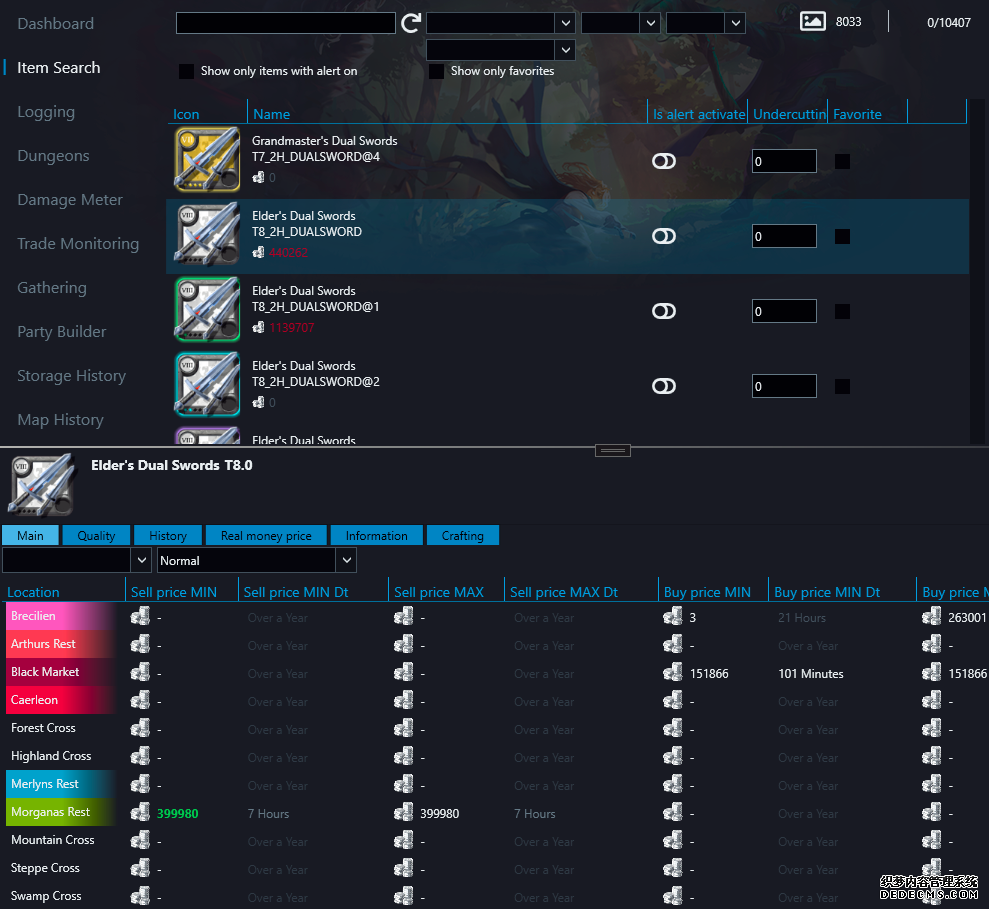This screenshot has width=989, height=909.
Task: Mark T8_2H_DUALSWORD@1 as favorite
Action: point(842,311)
